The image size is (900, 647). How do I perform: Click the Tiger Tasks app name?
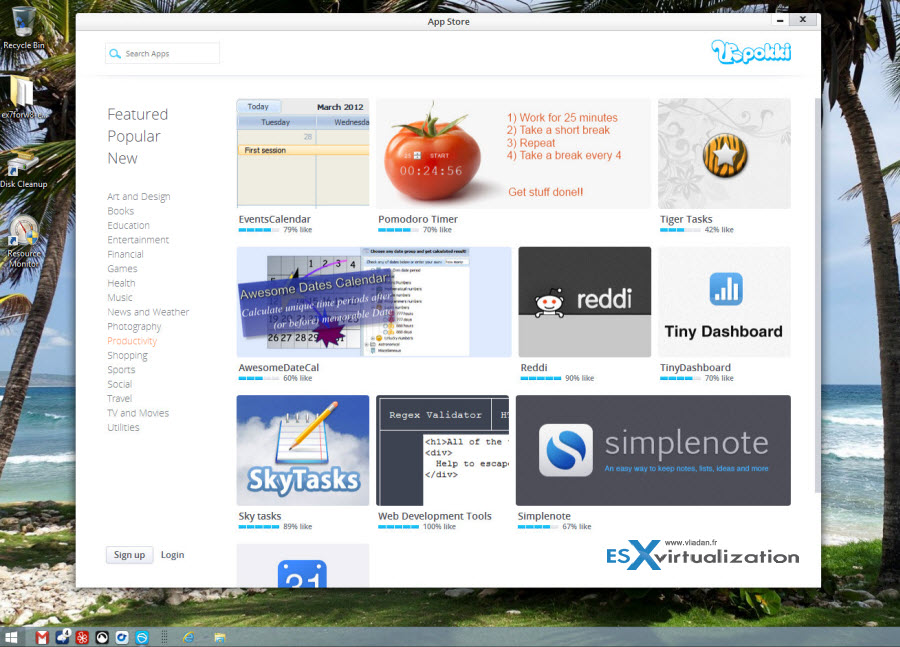point(686,219)
